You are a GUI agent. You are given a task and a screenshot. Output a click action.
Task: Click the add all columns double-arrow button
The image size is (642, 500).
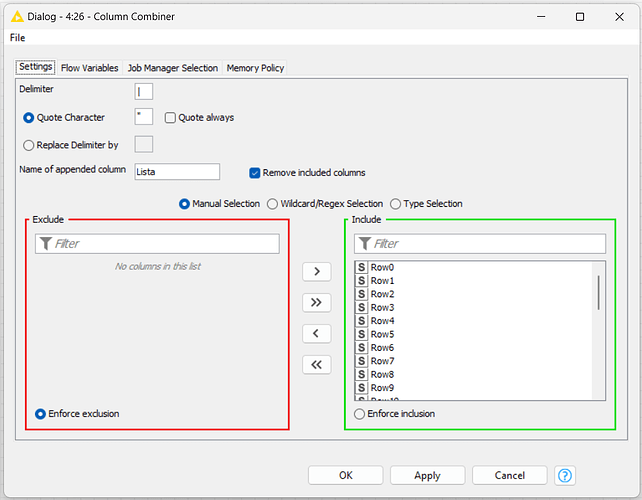click(x=316, y=303)
